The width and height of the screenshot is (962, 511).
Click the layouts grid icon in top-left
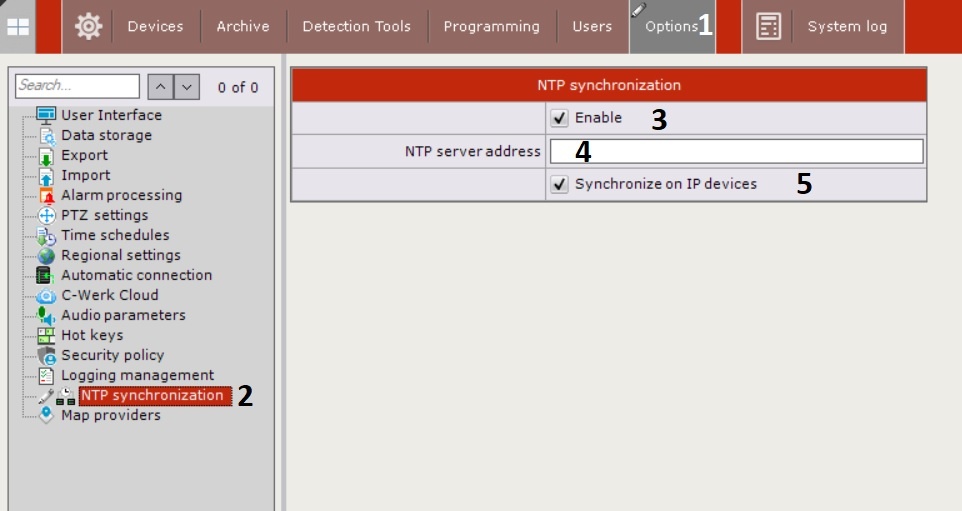pyautogui.click(x=19, y=27)
